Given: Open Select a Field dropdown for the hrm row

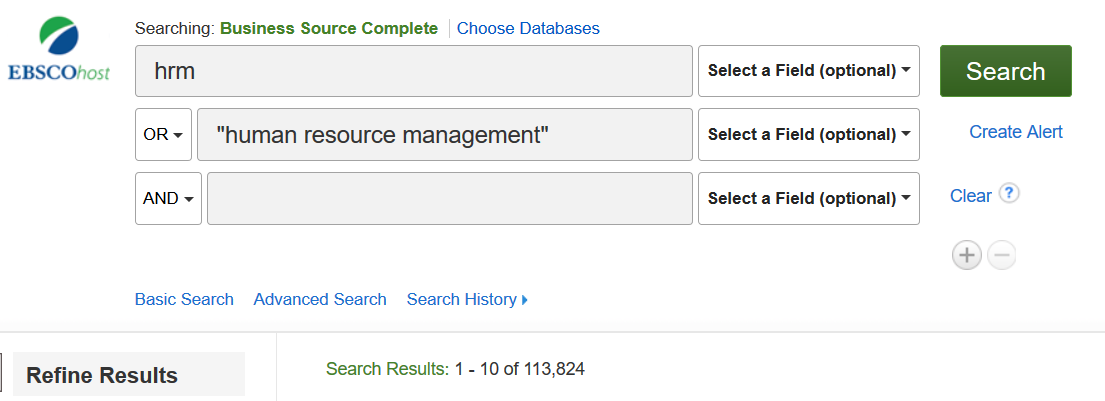Looking at the screenshot, I should pos(808,71).
